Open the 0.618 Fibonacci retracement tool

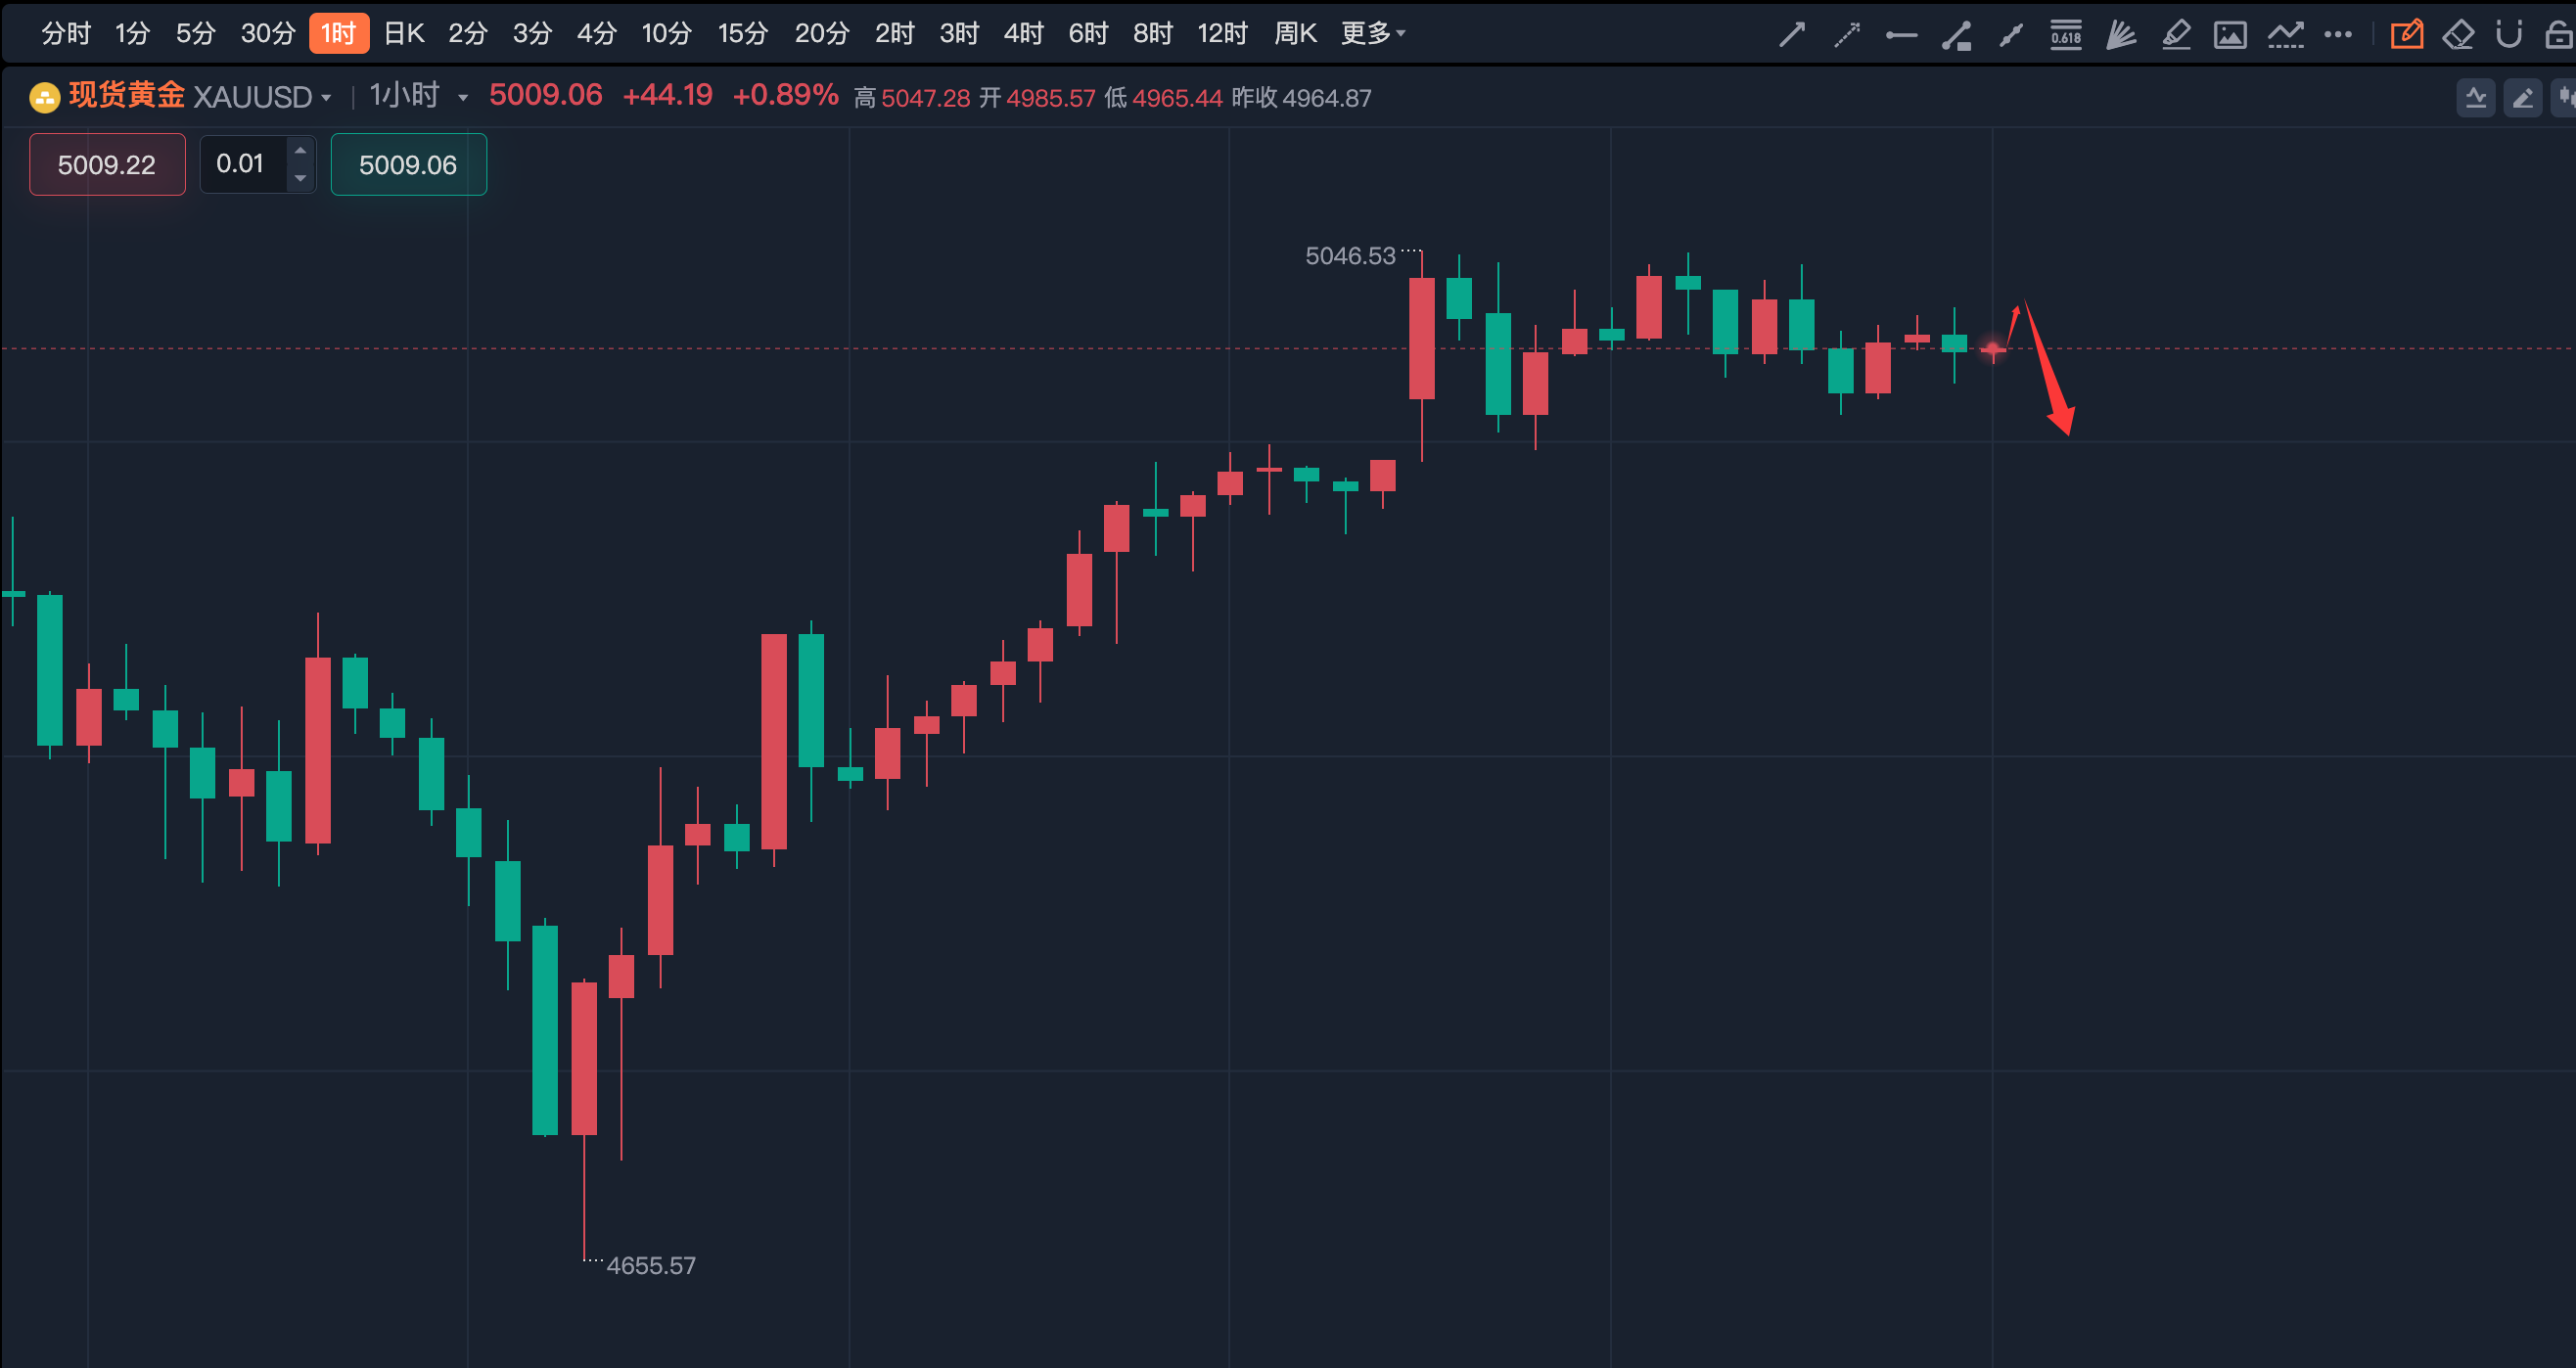click(2066, 35)
